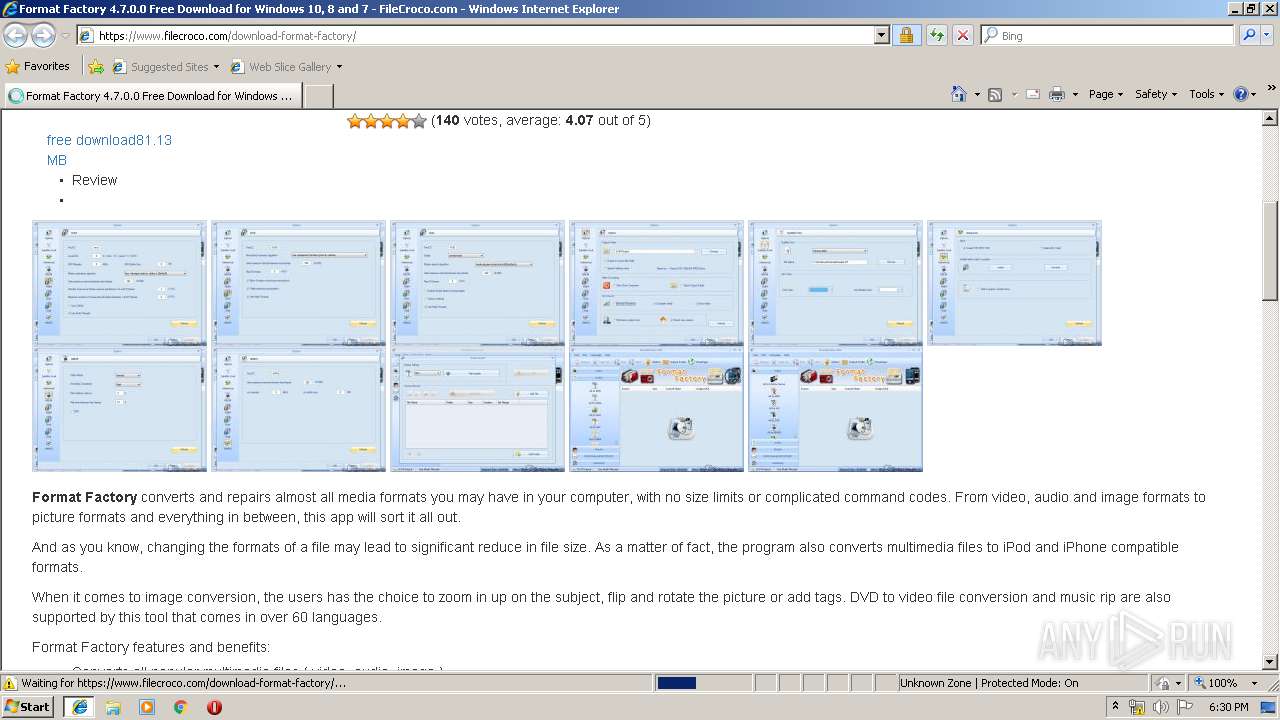This screenshot has width=1280, height=720.
Task: Open Windows Explorer folder in taskbar
Action: tap(113, 707)
